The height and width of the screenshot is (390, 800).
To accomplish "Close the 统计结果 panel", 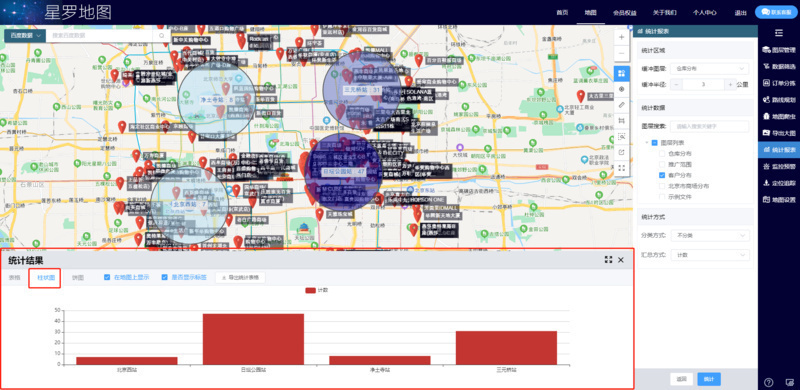I will 621,260.
